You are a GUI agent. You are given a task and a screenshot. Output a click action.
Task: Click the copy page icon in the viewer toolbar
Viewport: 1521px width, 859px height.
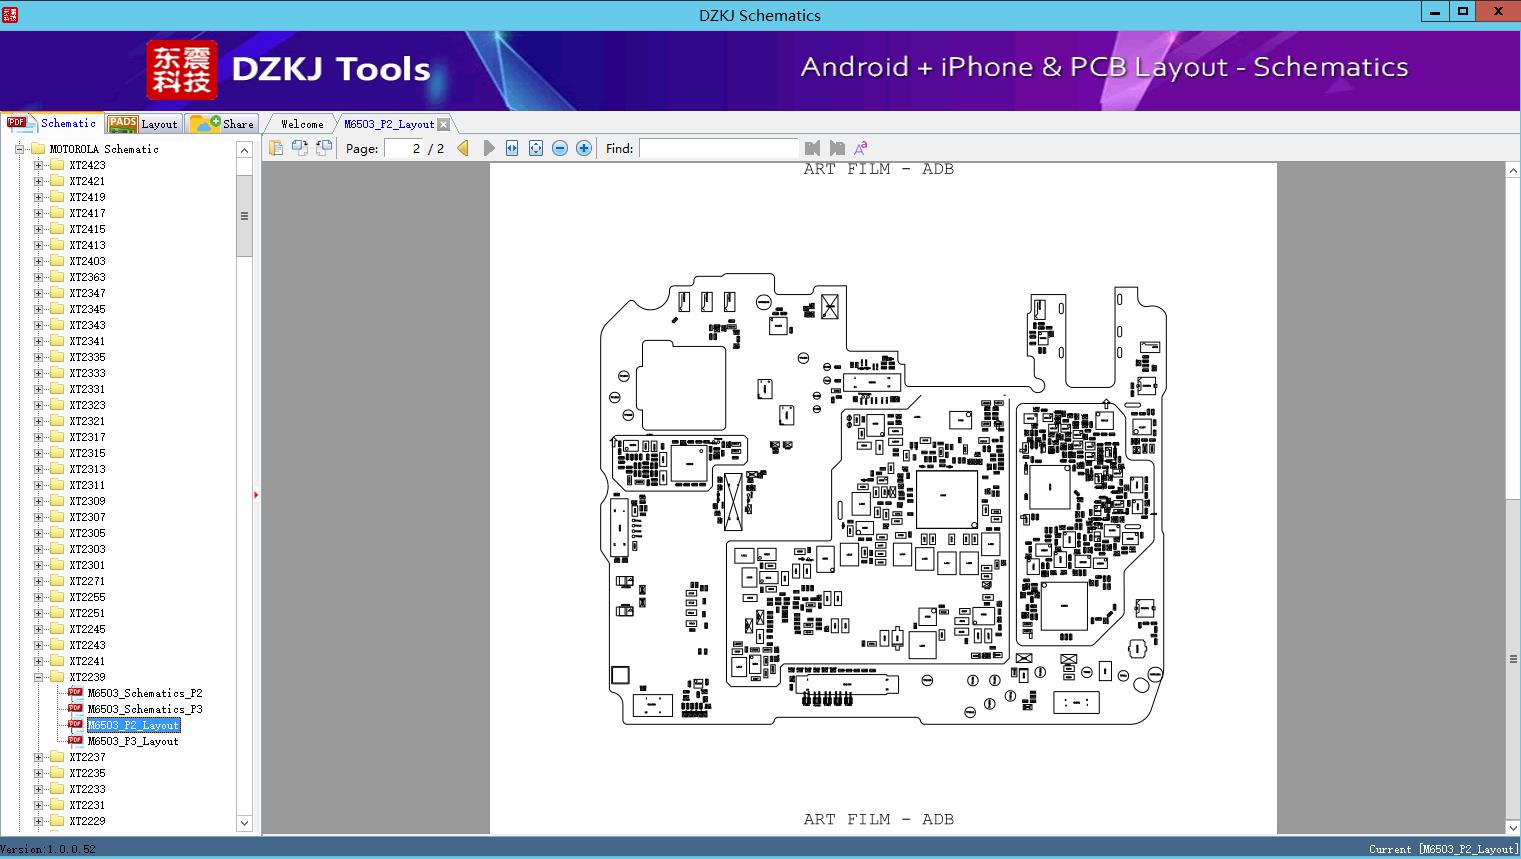[x=276, y=148]
